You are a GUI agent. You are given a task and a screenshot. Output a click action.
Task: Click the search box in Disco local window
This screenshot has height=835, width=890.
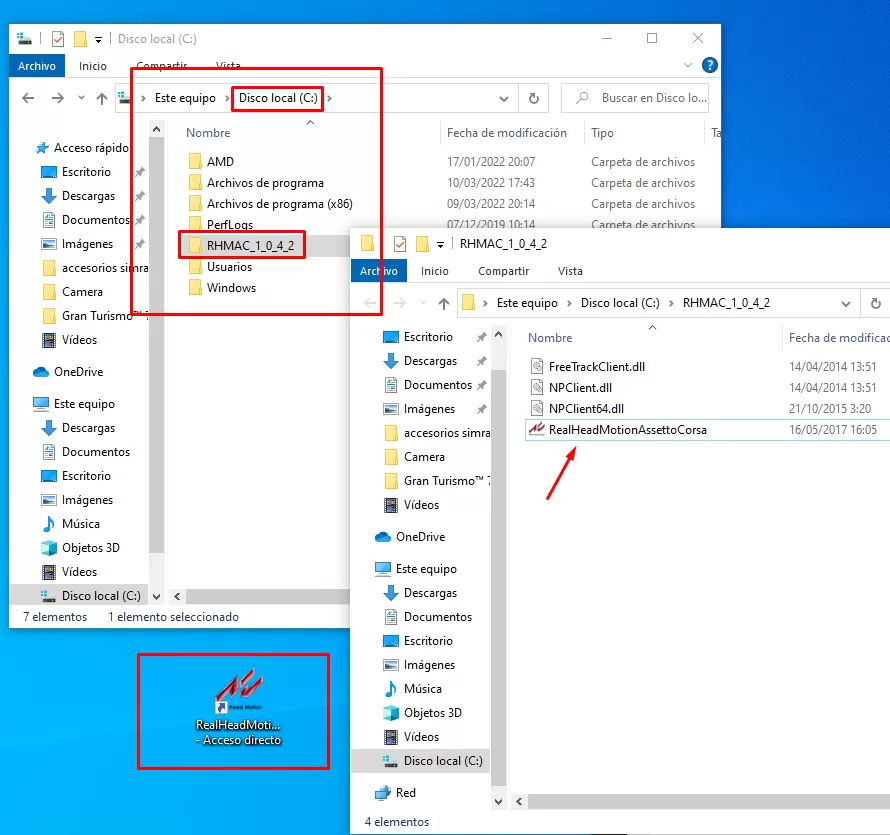point(635,98)
